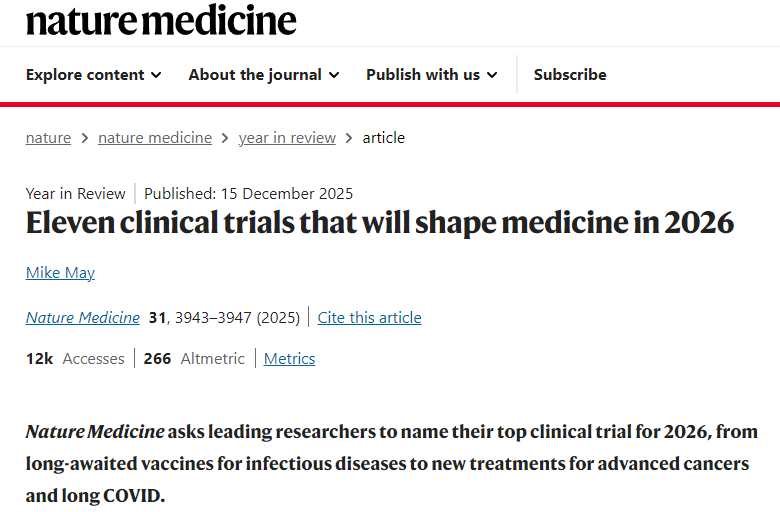Navigate to year in review breadcrumb
Image resolution: width=780 pixels, height=512 pixels.
point(287,138)
